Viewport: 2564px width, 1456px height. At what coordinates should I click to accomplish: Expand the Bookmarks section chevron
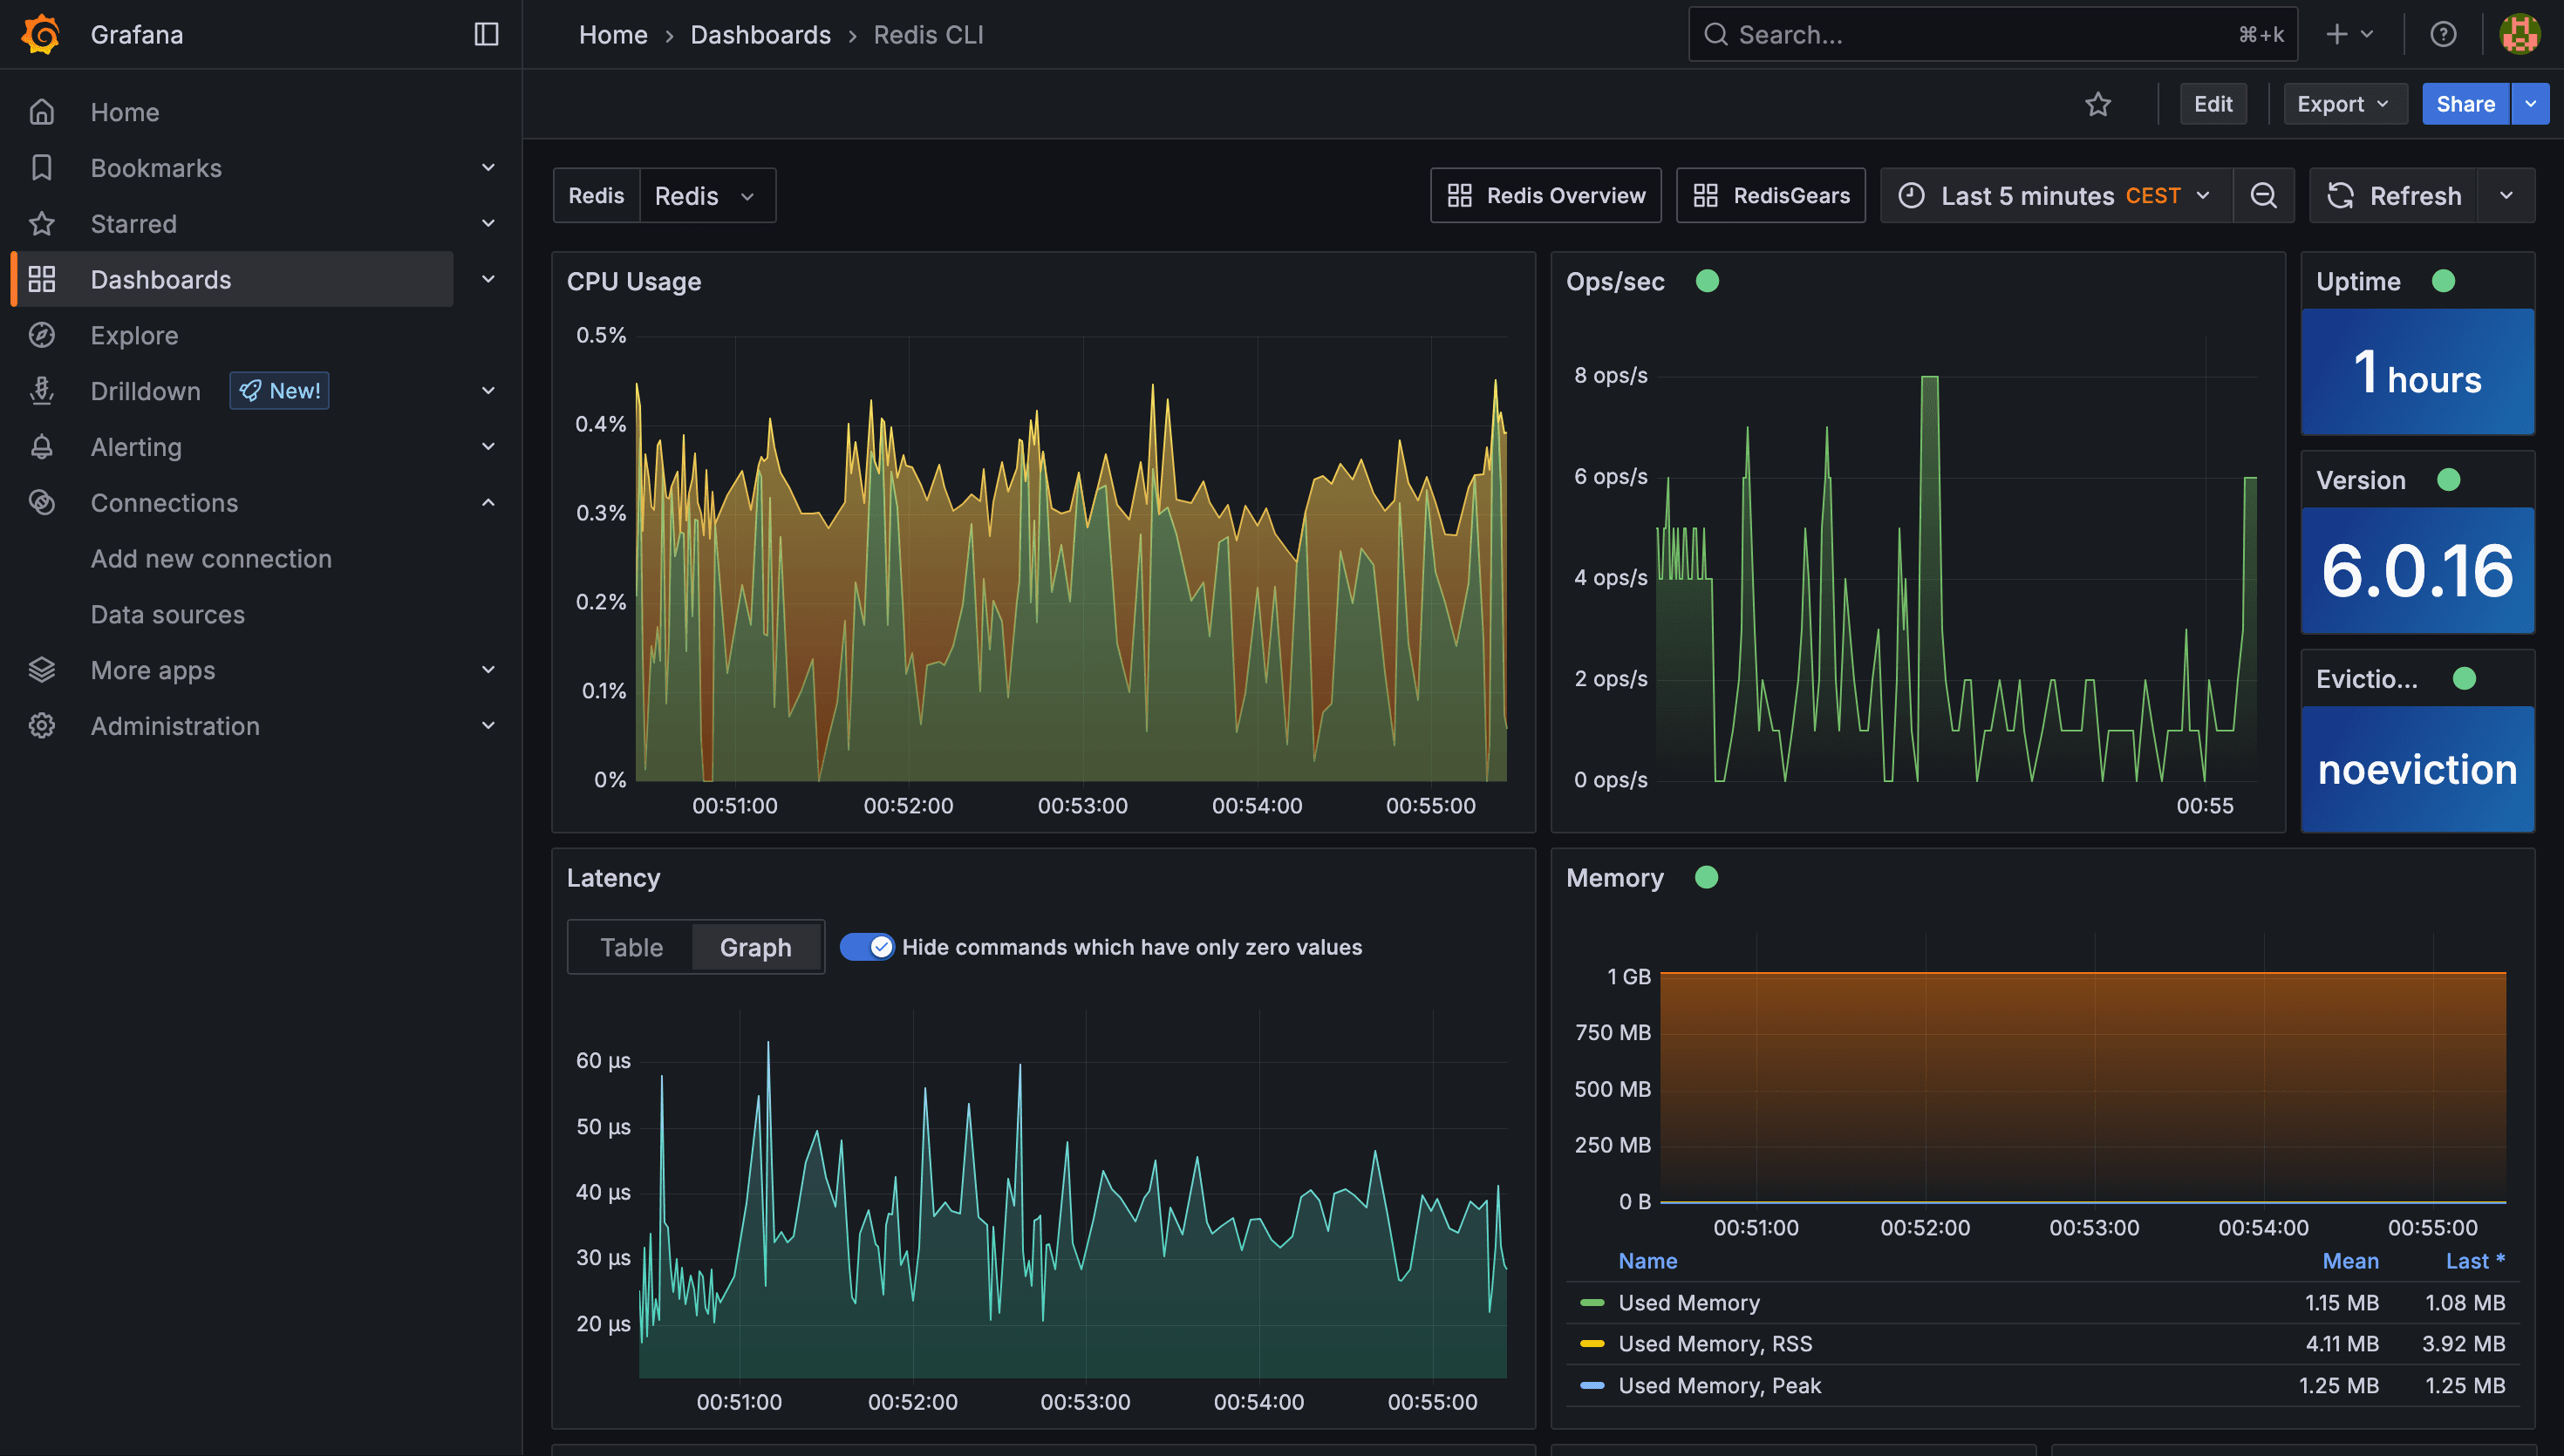click(488, 168)
